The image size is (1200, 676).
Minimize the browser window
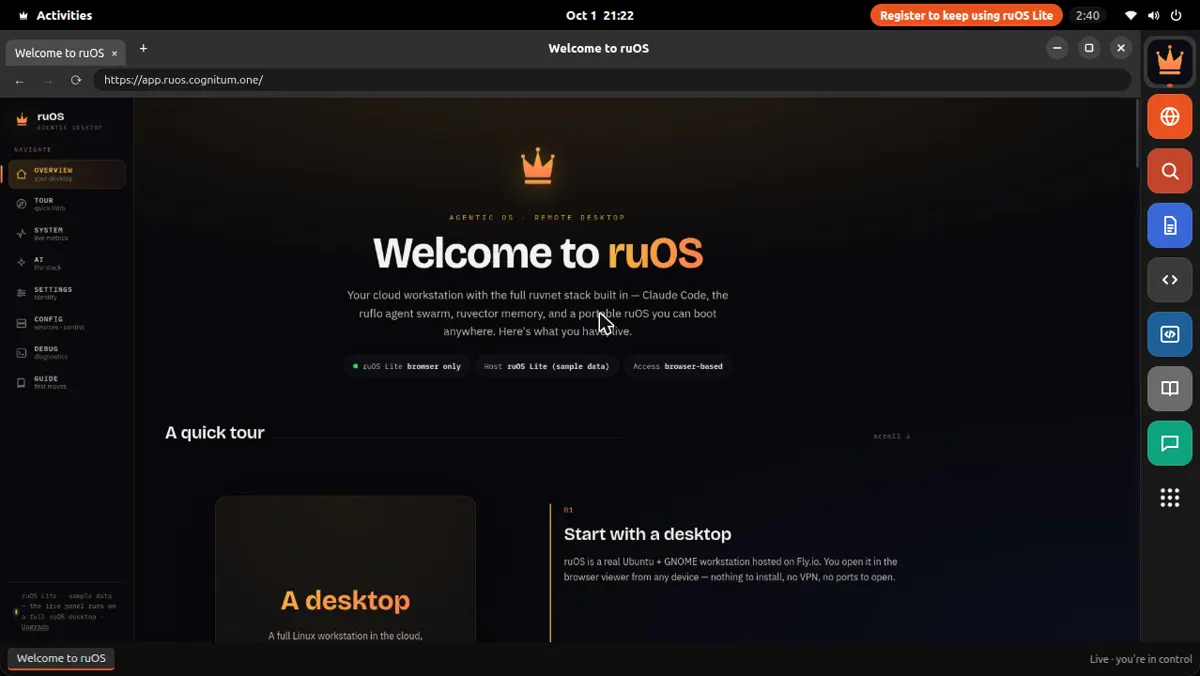click(1057, 48)
